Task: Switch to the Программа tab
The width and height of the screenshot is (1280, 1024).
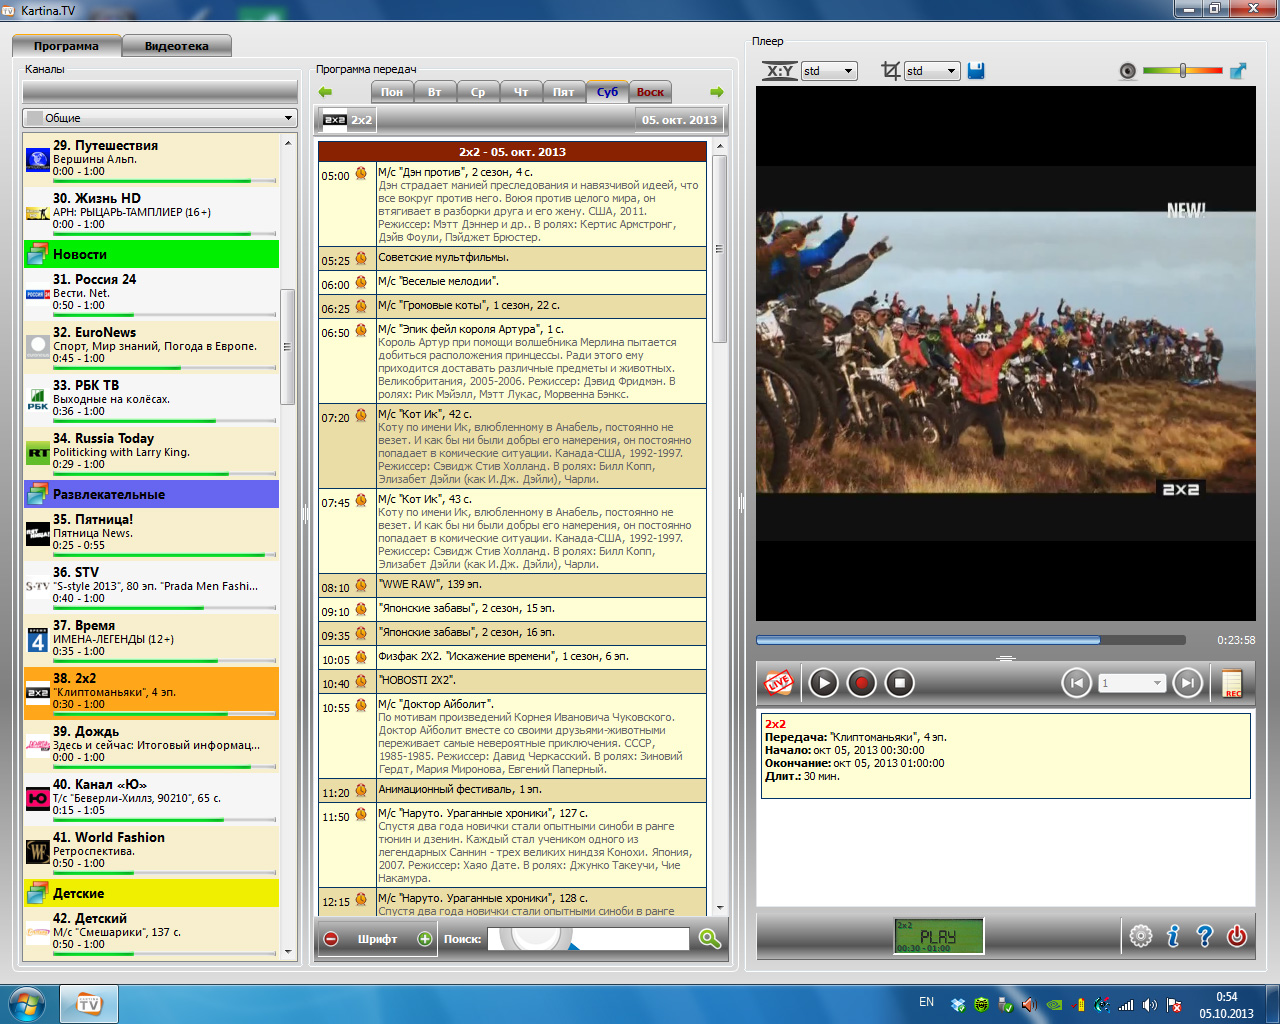Action: 67,46
